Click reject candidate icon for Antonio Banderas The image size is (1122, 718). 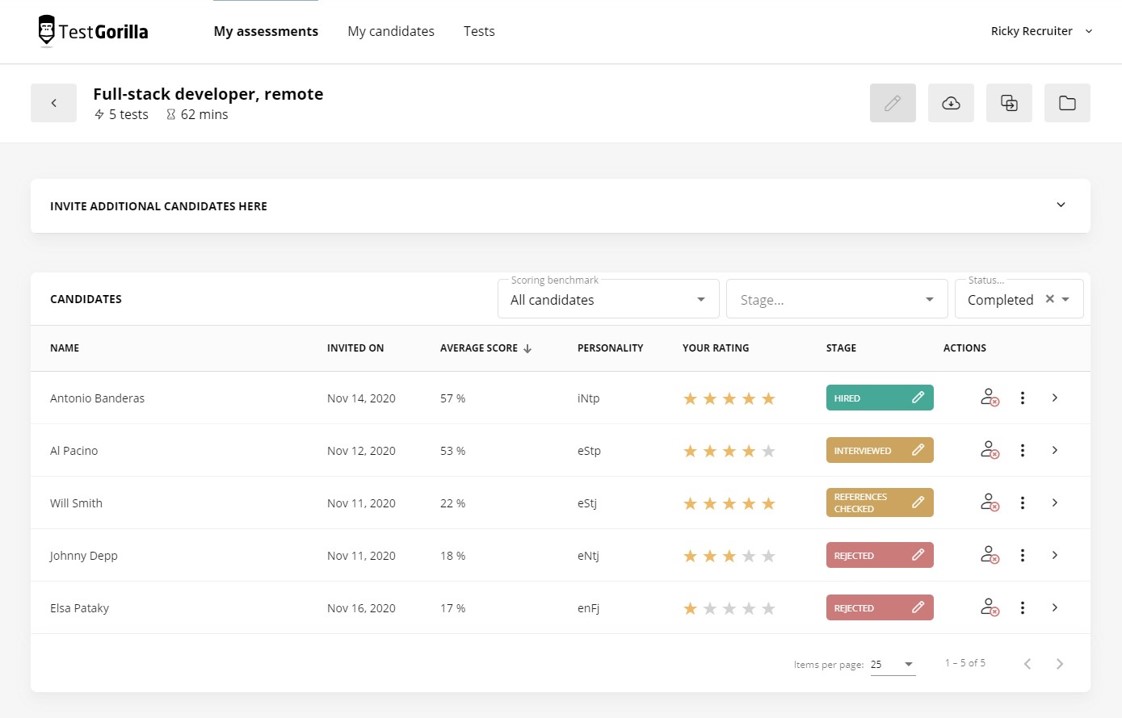click(x=989, y=398)
